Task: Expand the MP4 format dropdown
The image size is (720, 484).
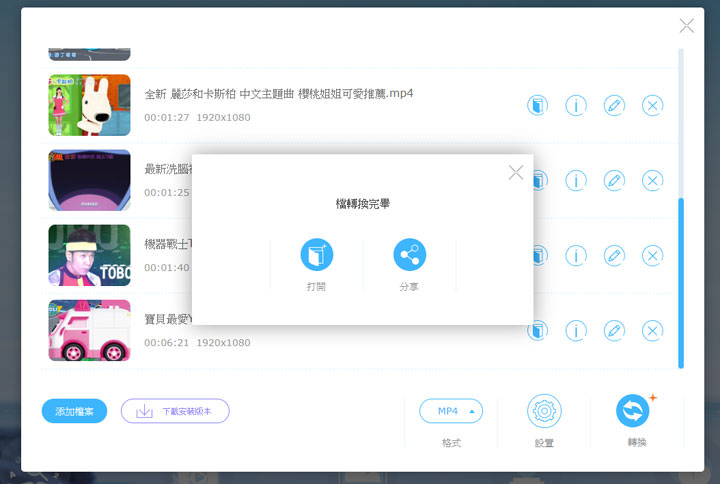Action: (450, 411)
